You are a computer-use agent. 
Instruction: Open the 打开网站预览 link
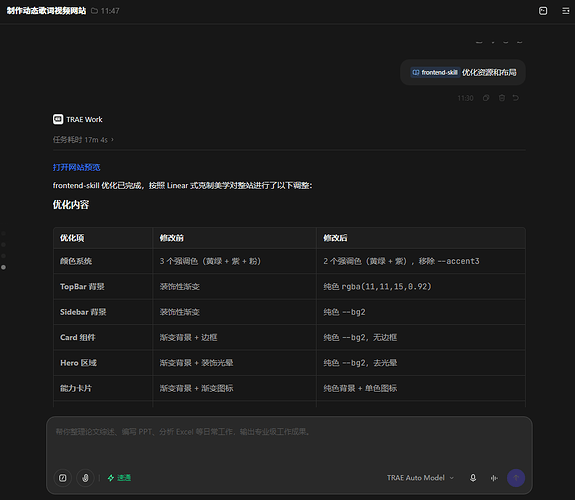[76, 167]
